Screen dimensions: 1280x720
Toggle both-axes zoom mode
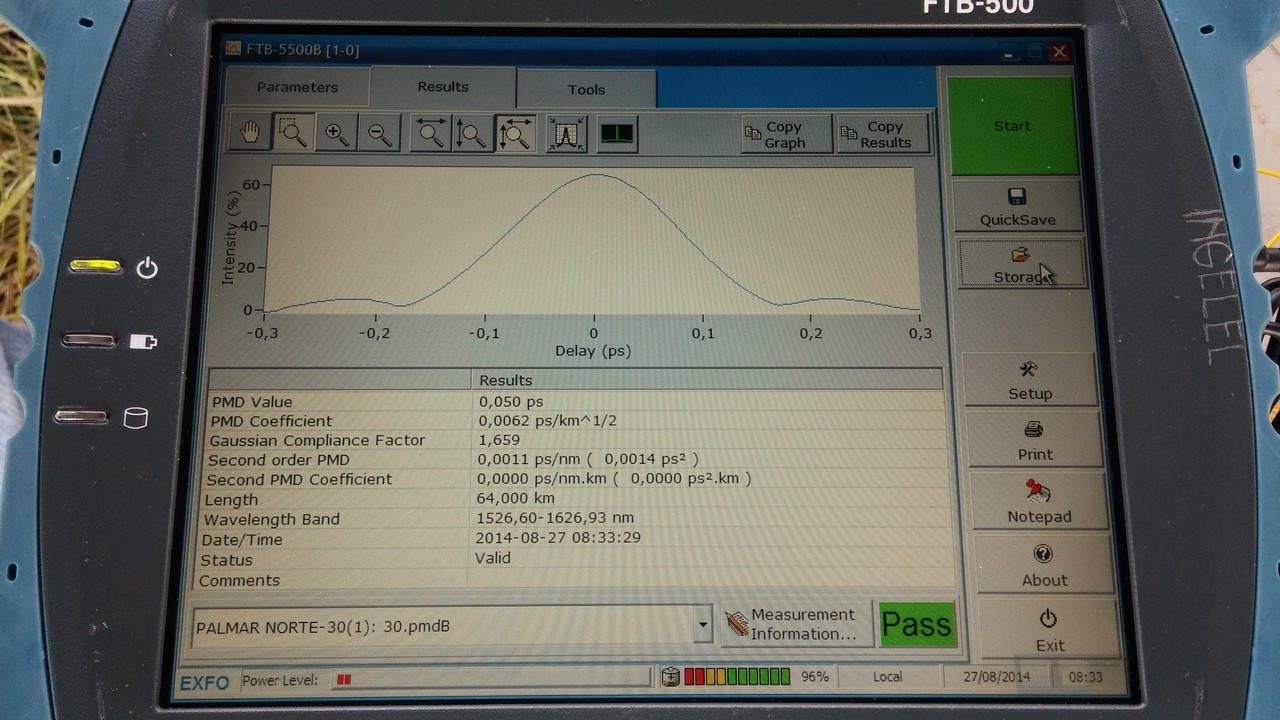(515, 133)
